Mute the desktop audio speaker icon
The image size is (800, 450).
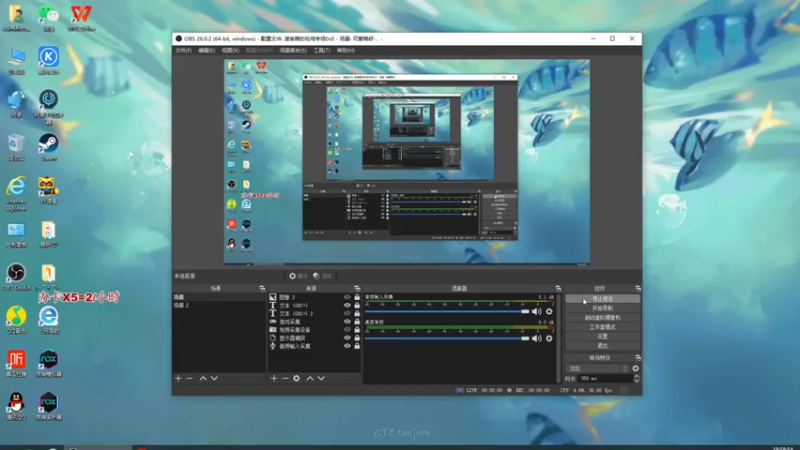[x=537, y=338]
